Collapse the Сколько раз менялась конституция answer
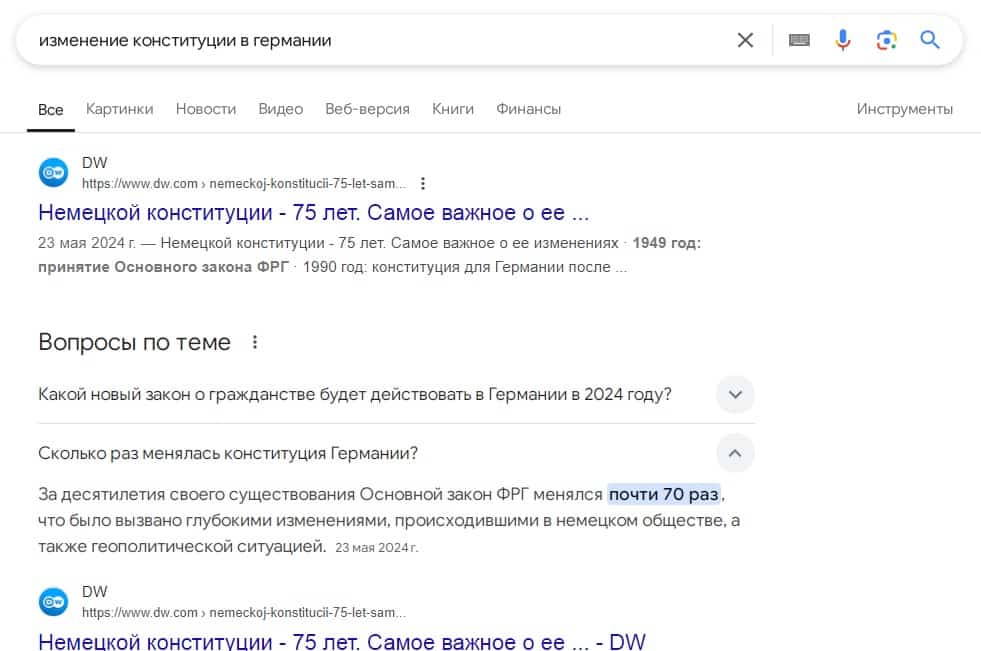The width and height of the screenshot is (981, 651). click(735, 453)
